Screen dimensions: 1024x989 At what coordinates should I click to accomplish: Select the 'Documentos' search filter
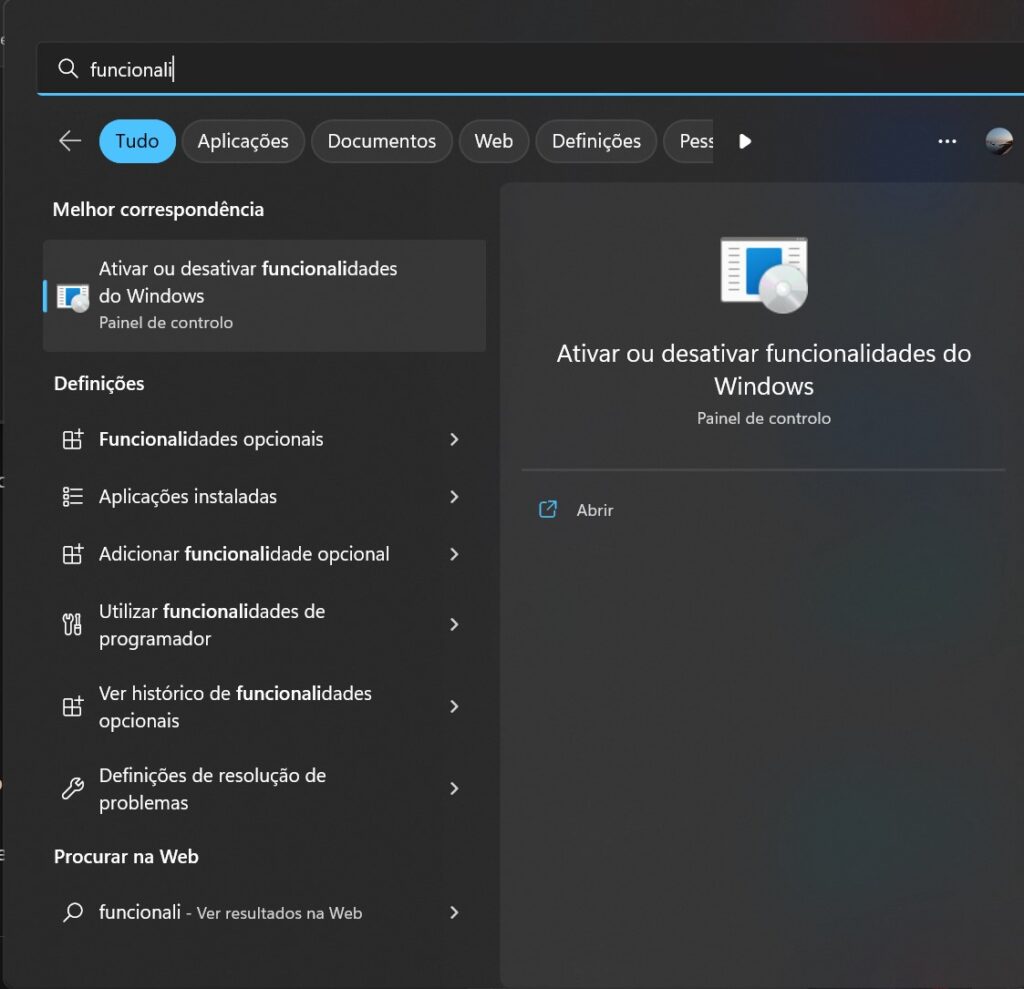(381, 141)
